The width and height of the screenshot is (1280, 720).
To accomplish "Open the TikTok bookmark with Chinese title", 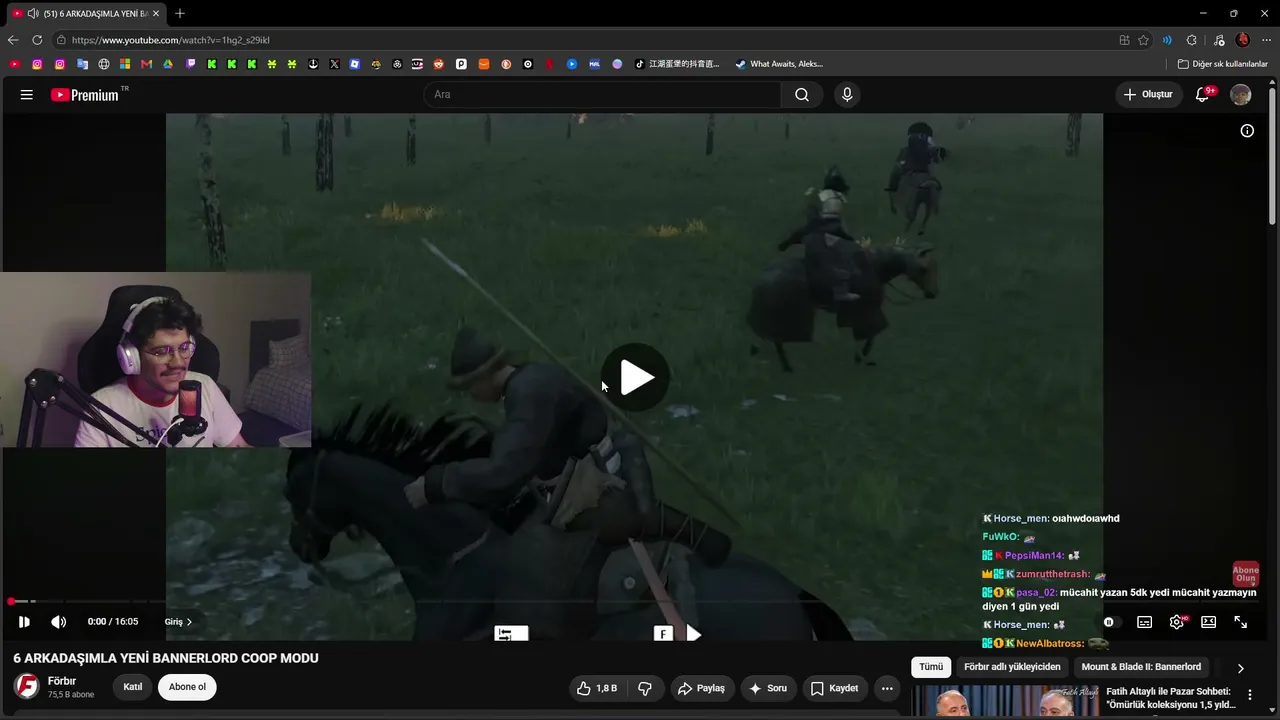I will pyautogui.click(x=677, y=64).
